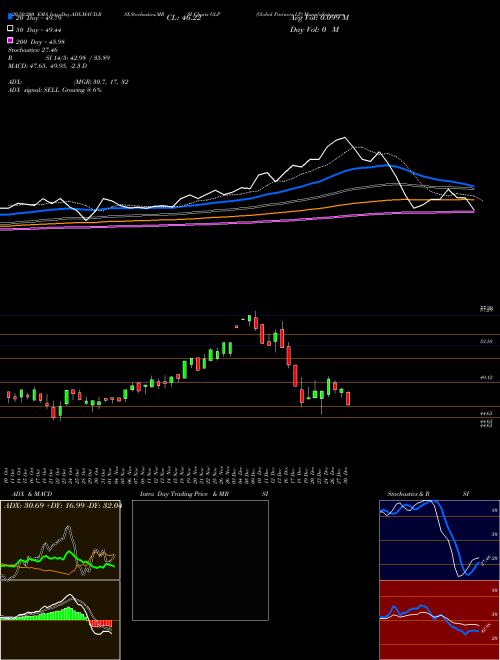Click the 'ADX signal: SELL Growing @ 6%' text
Image resolution: width=500 pixels, height=660 pixels.
[x=55, y=90]
